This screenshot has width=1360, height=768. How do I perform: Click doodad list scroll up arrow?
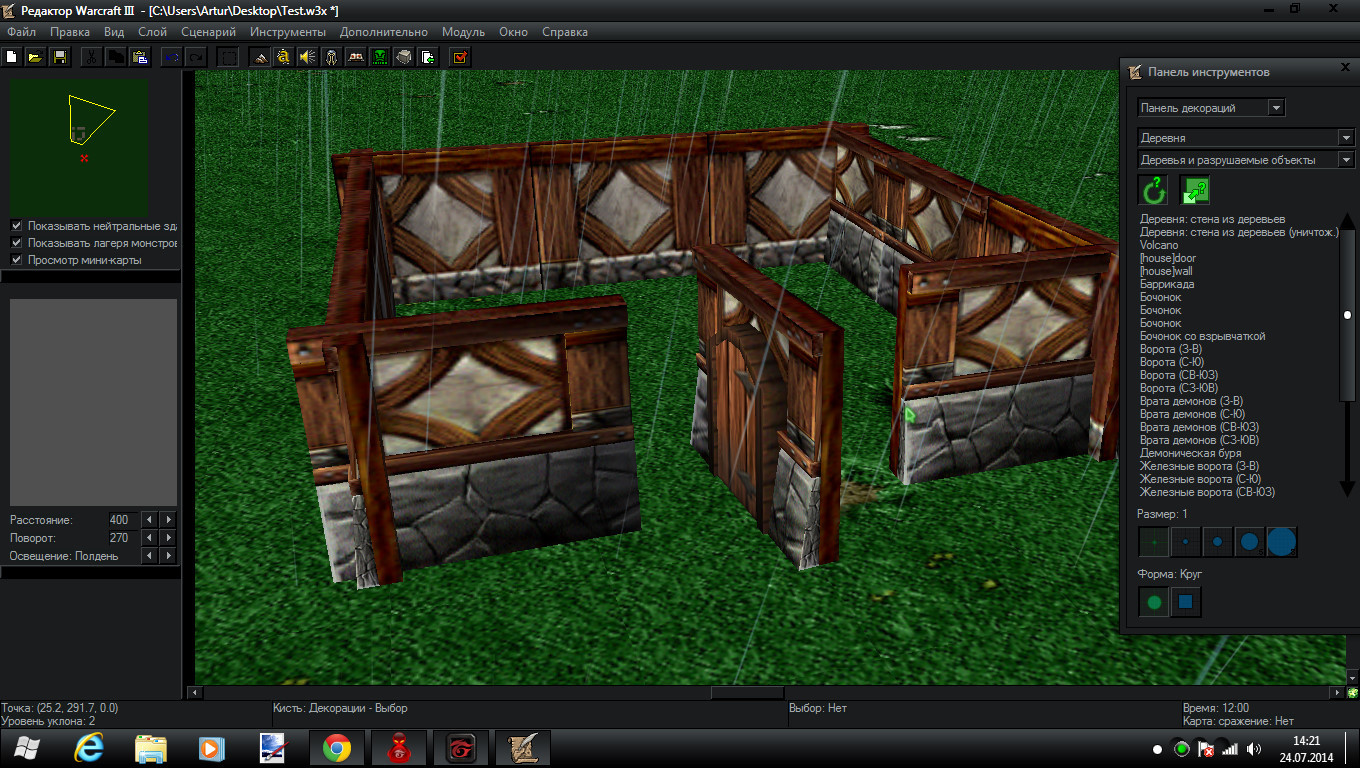click(x=1348, y=221)
